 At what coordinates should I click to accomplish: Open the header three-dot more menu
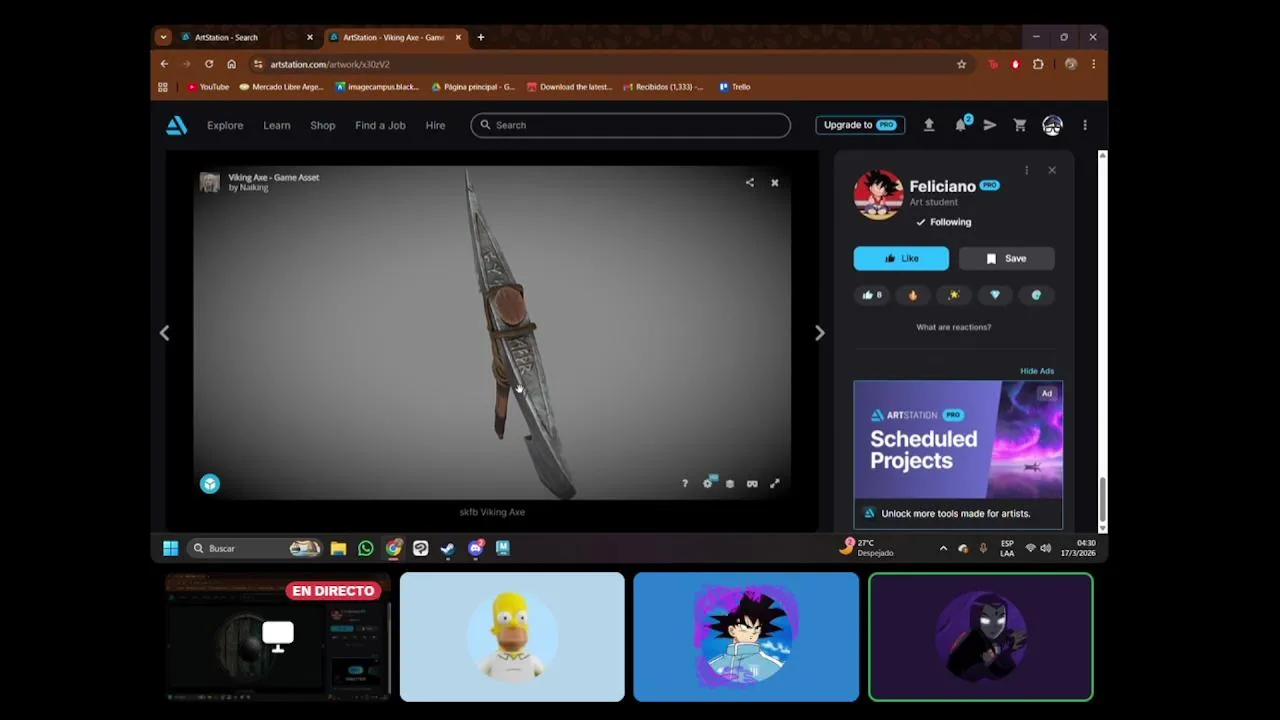1085,125
